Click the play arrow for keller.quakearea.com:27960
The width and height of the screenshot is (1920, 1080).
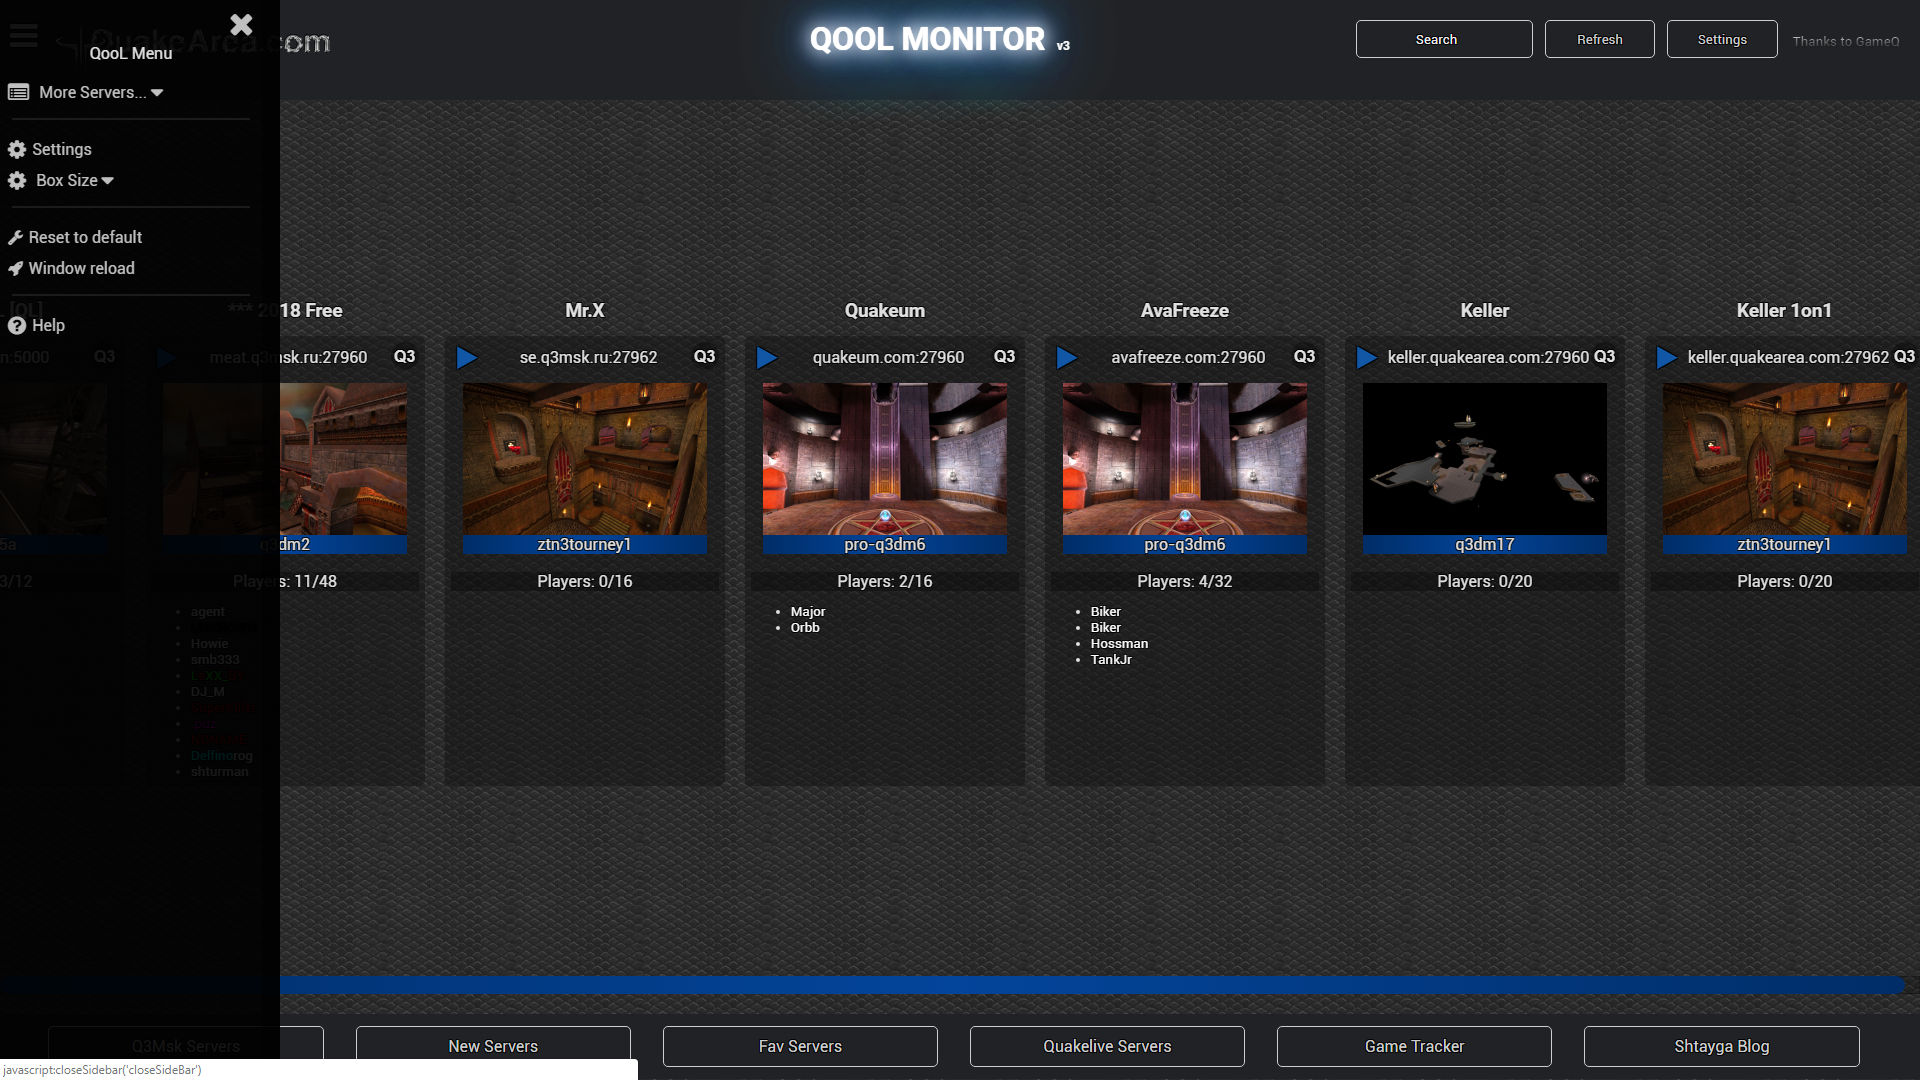[1366, 357]
